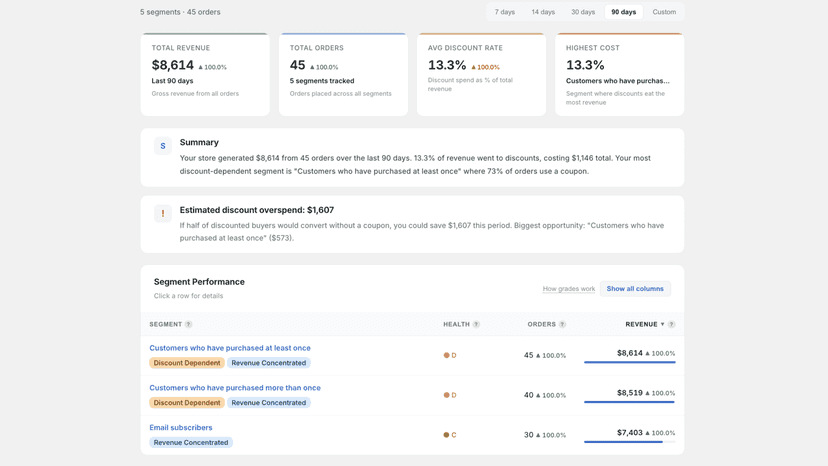Click the 40 orders value
The width and height of the screenshot is (828, 466).
point(529,395)
